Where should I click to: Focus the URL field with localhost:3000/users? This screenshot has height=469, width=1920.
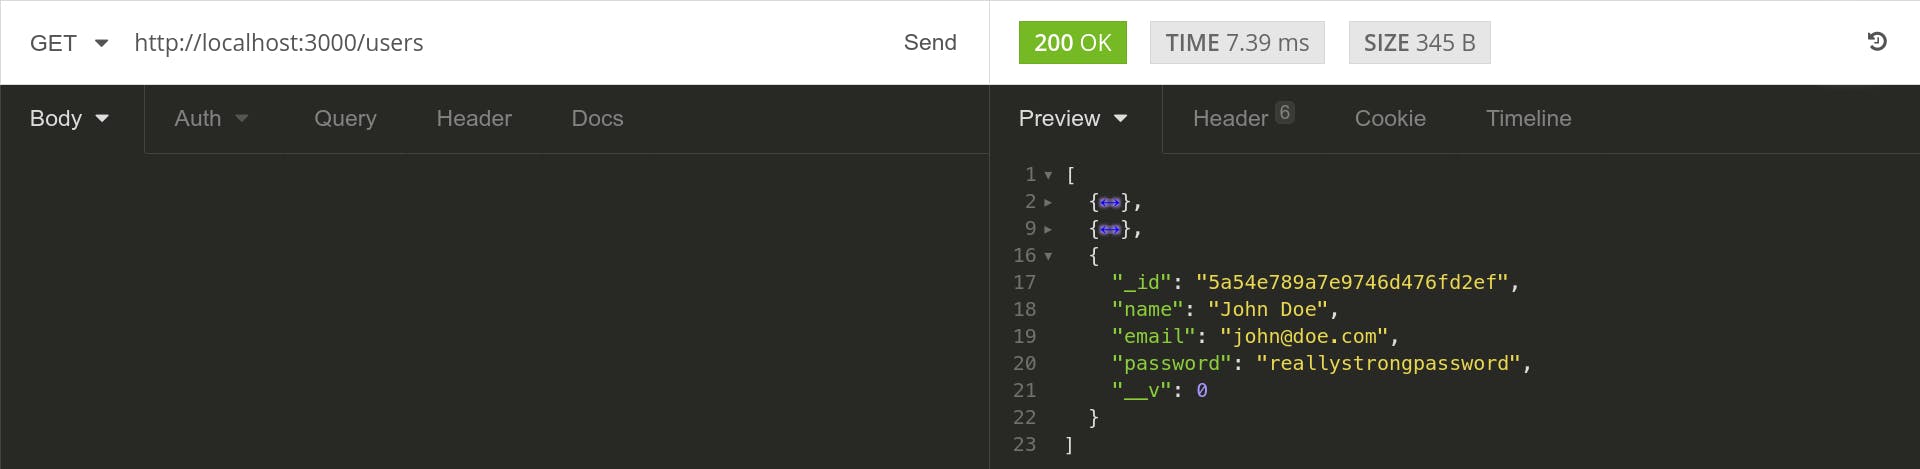coord(500,43)
